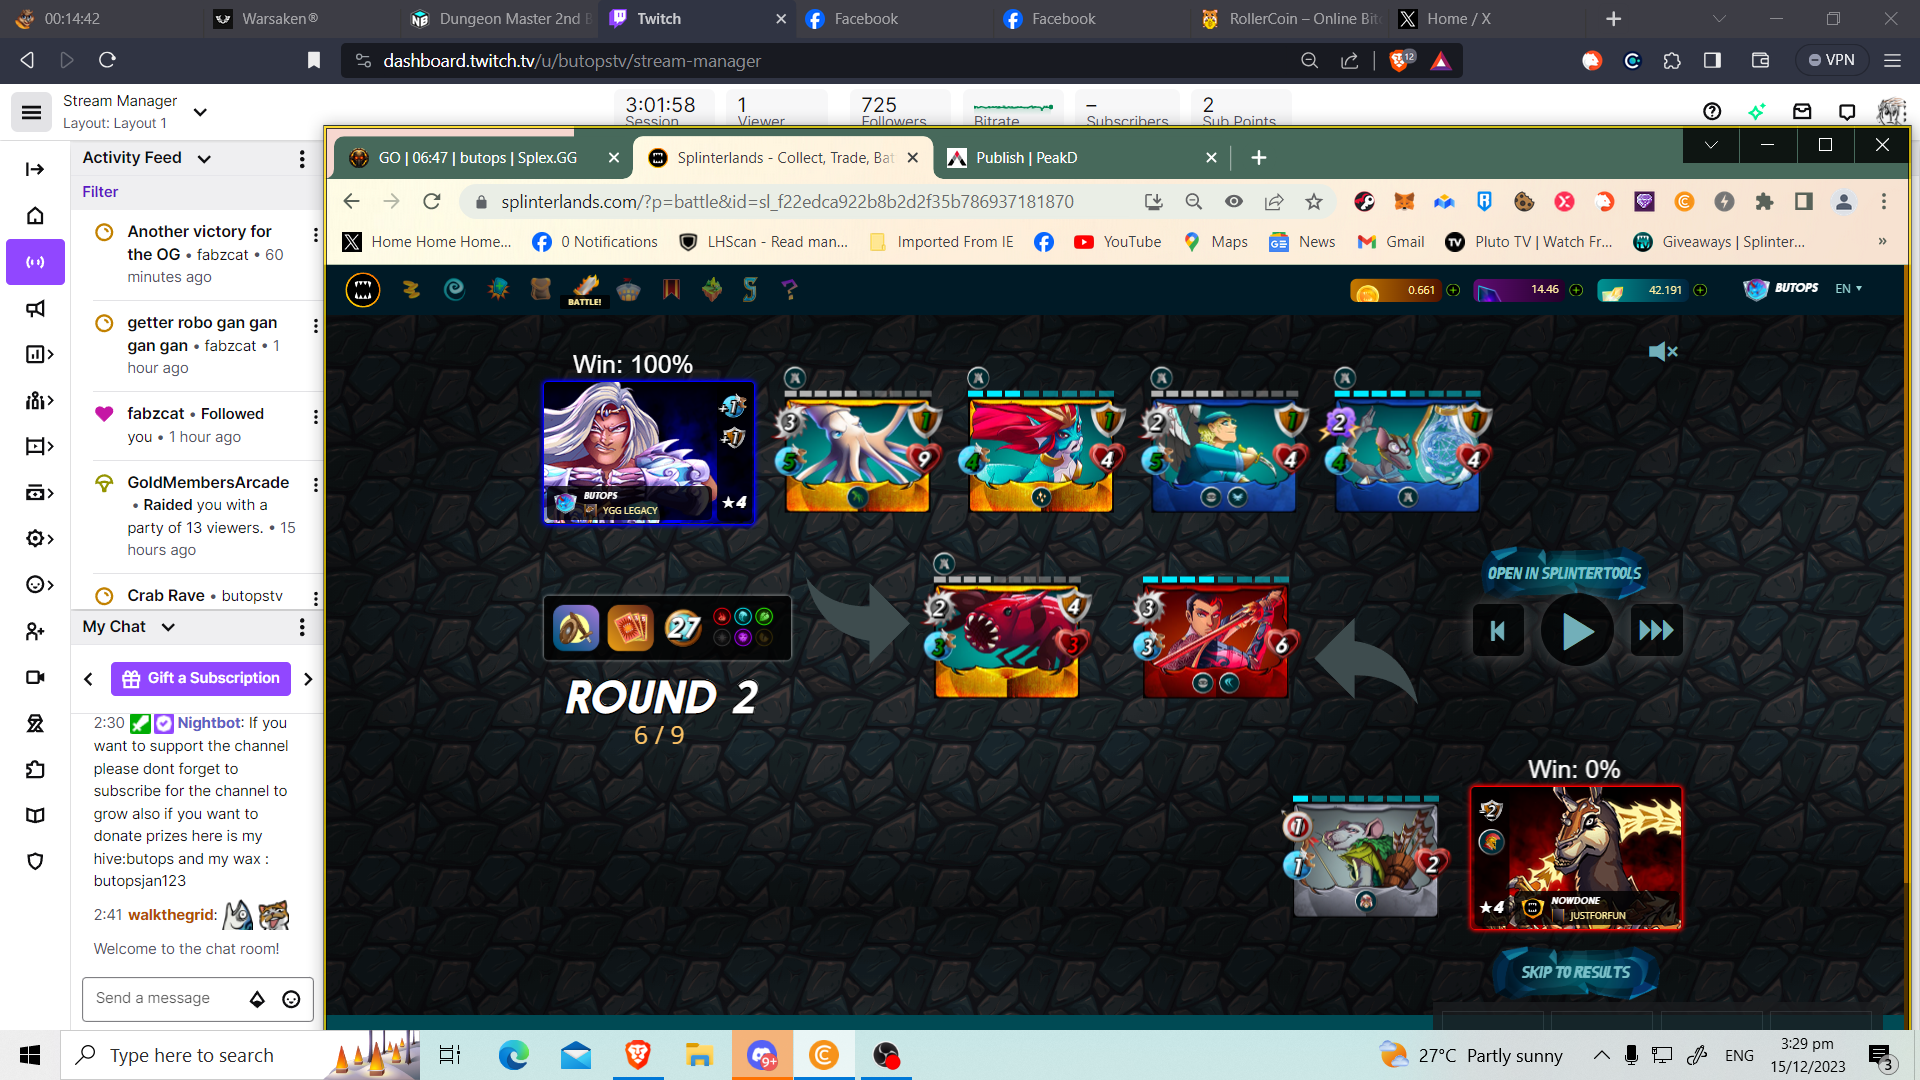Expand Community section in Twitch sidebar
Viewport: 1920px width, 1080px height.
(x=38, y=400)
